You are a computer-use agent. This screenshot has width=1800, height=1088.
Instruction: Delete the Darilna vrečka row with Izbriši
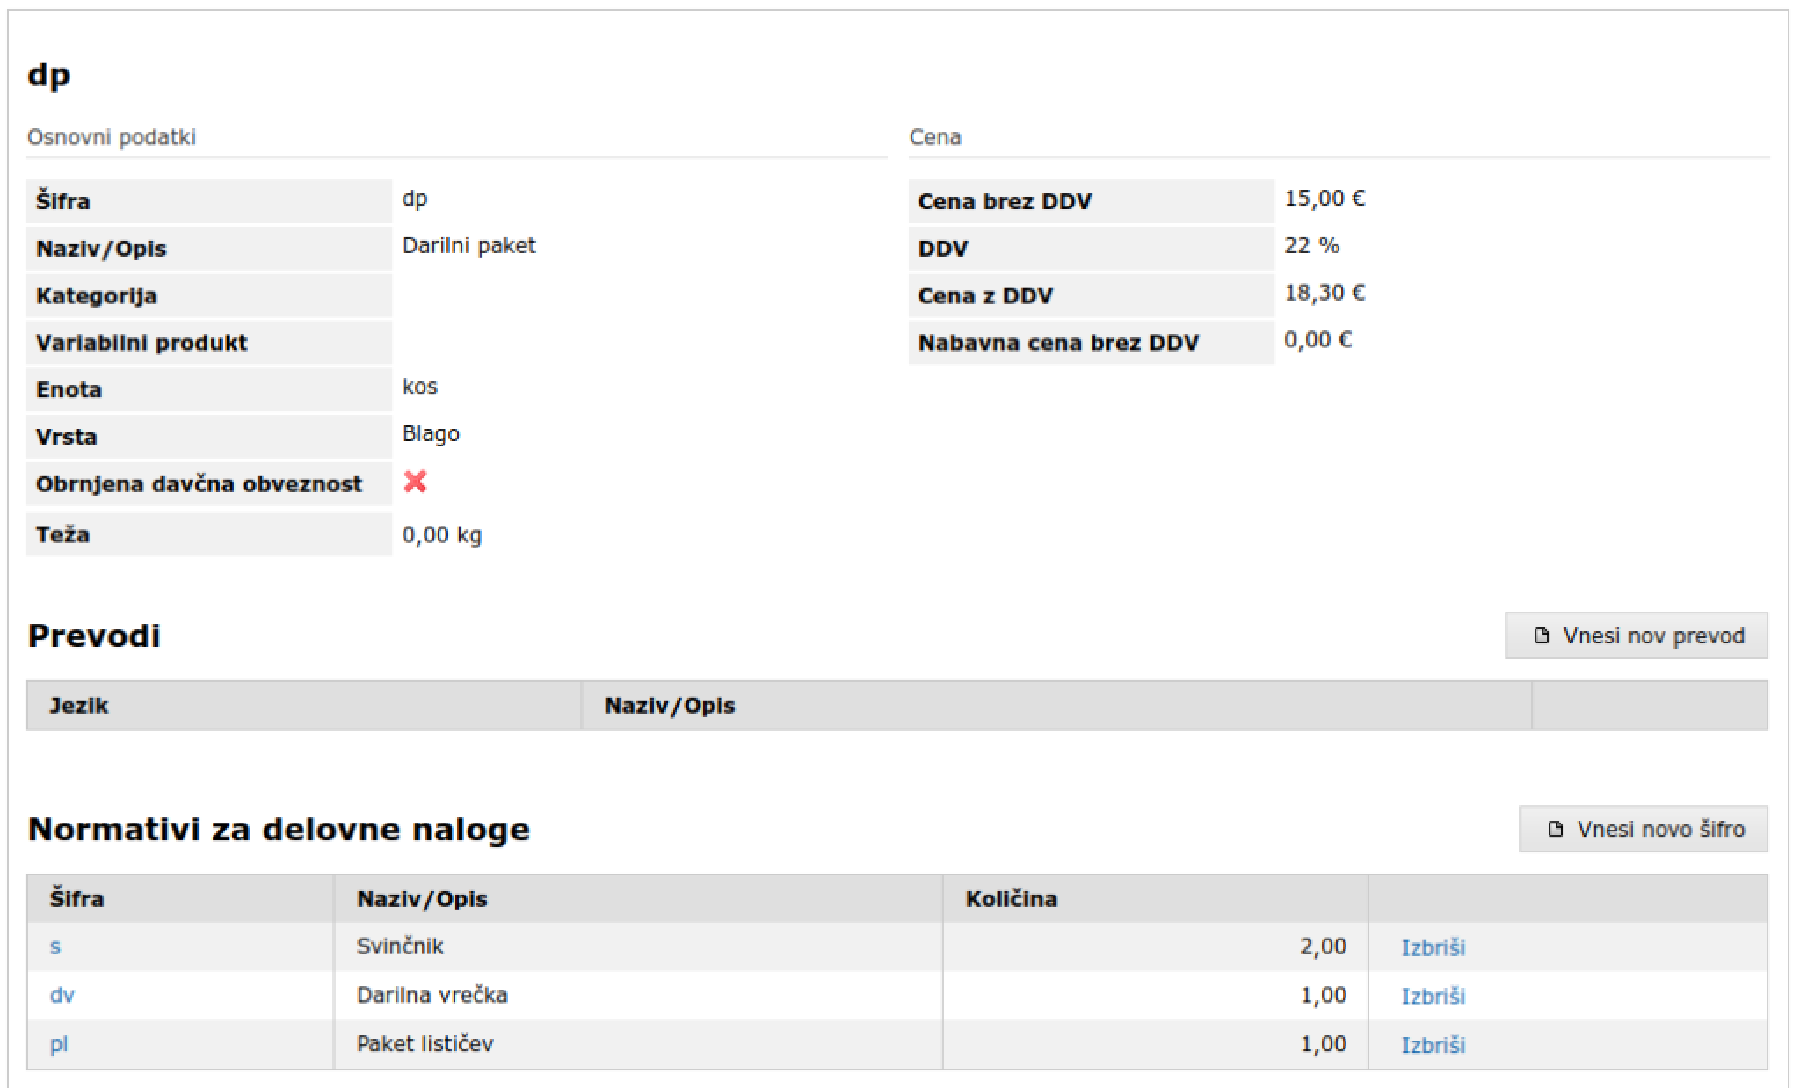1432,996
